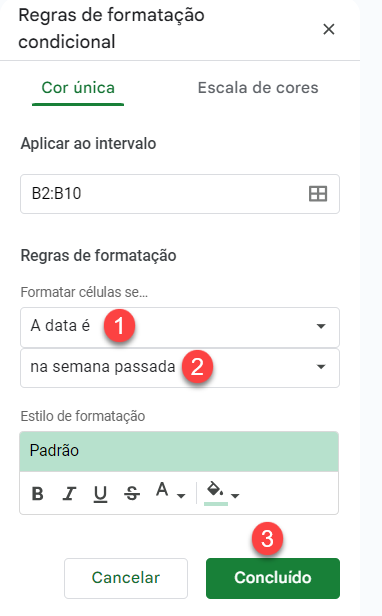Click the B2:B10 range input field
Image resolution: width=382 pixels, height=616 pixels.
tap(180, 194)
